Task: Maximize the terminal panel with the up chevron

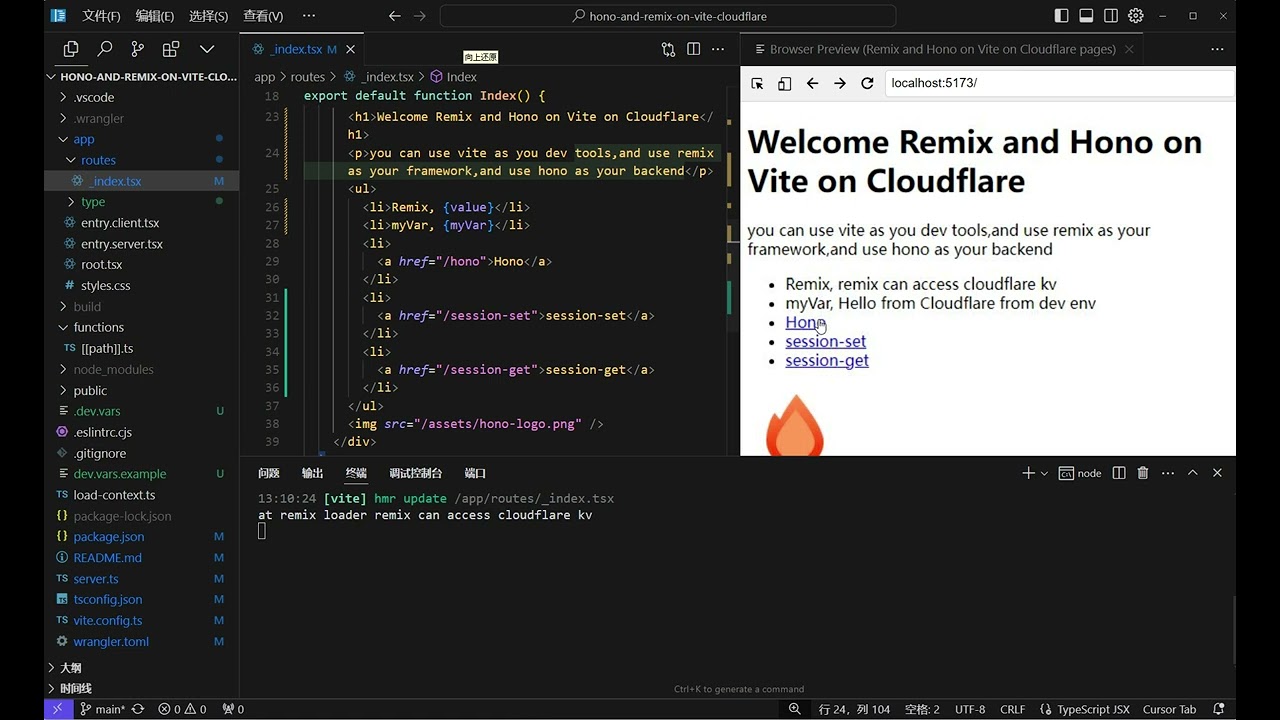Action: [x=1192, y=473]
